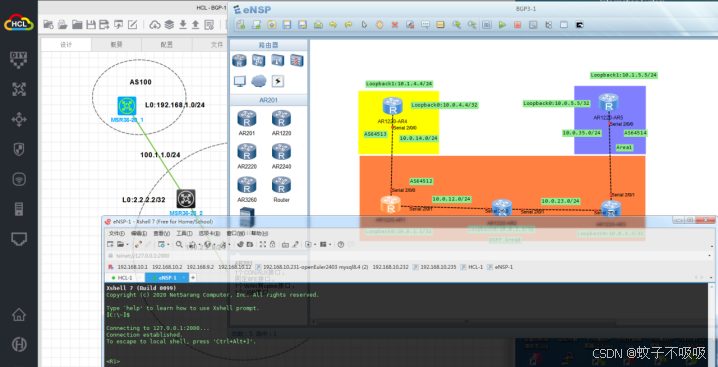Select the cable connection icon in eNSP
This screenshot has height=367, width=718.
tap(278, 82)
